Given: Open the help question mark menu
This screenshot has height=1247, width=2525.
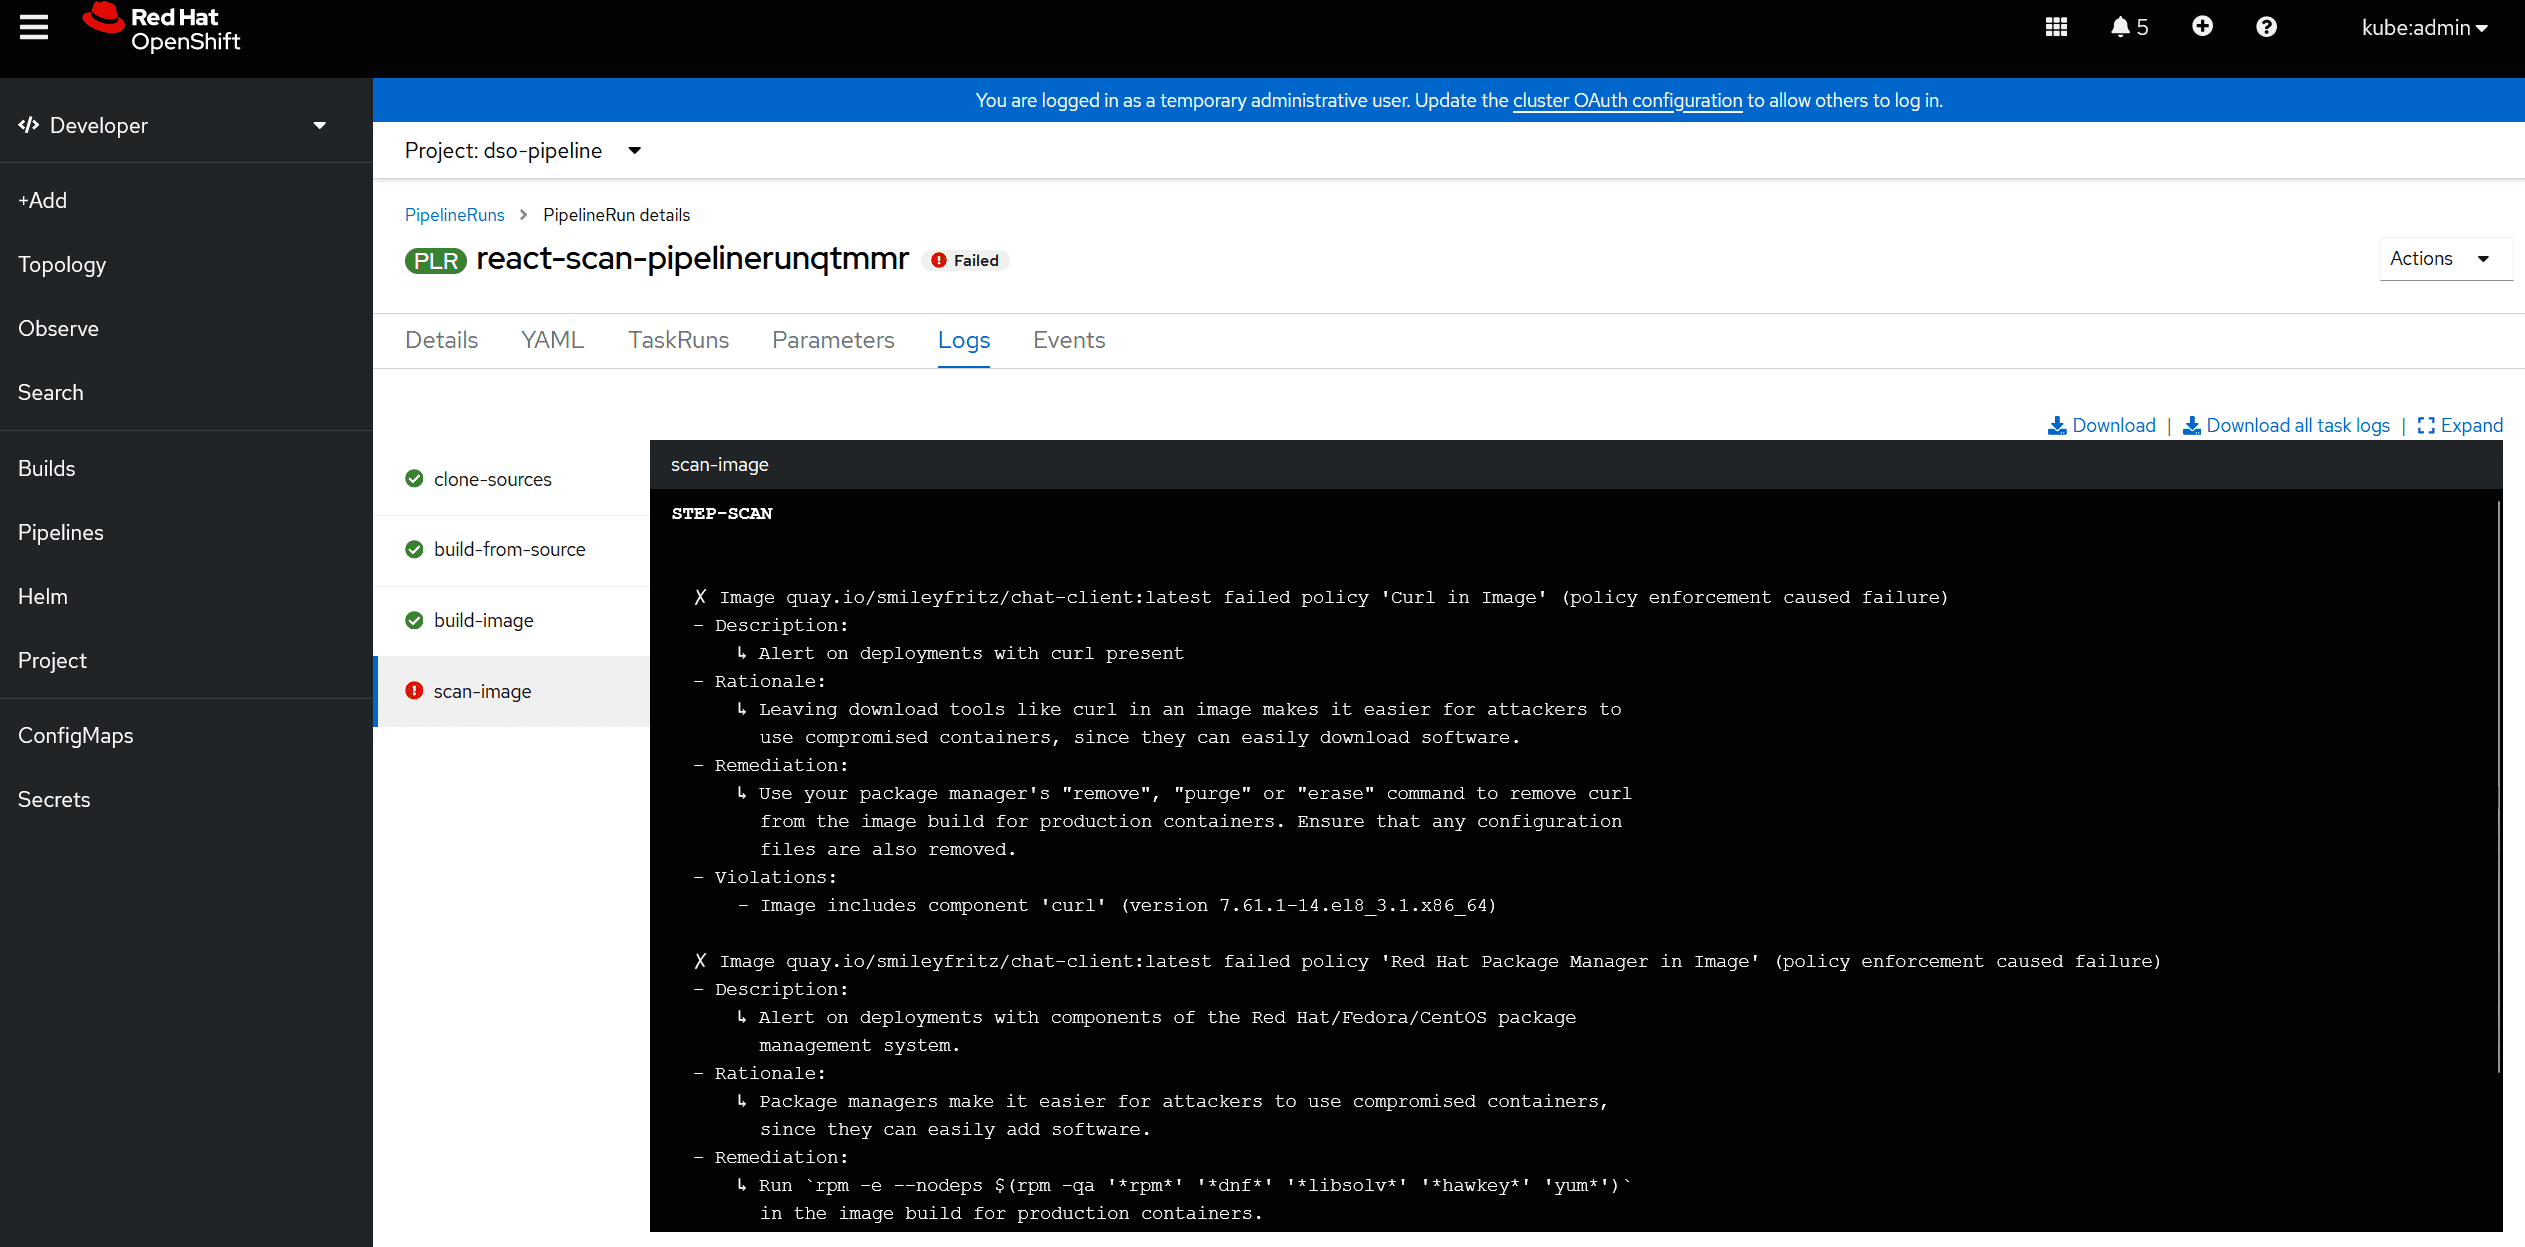Looking at the screenshot, I should click(x=2266, y=27).
